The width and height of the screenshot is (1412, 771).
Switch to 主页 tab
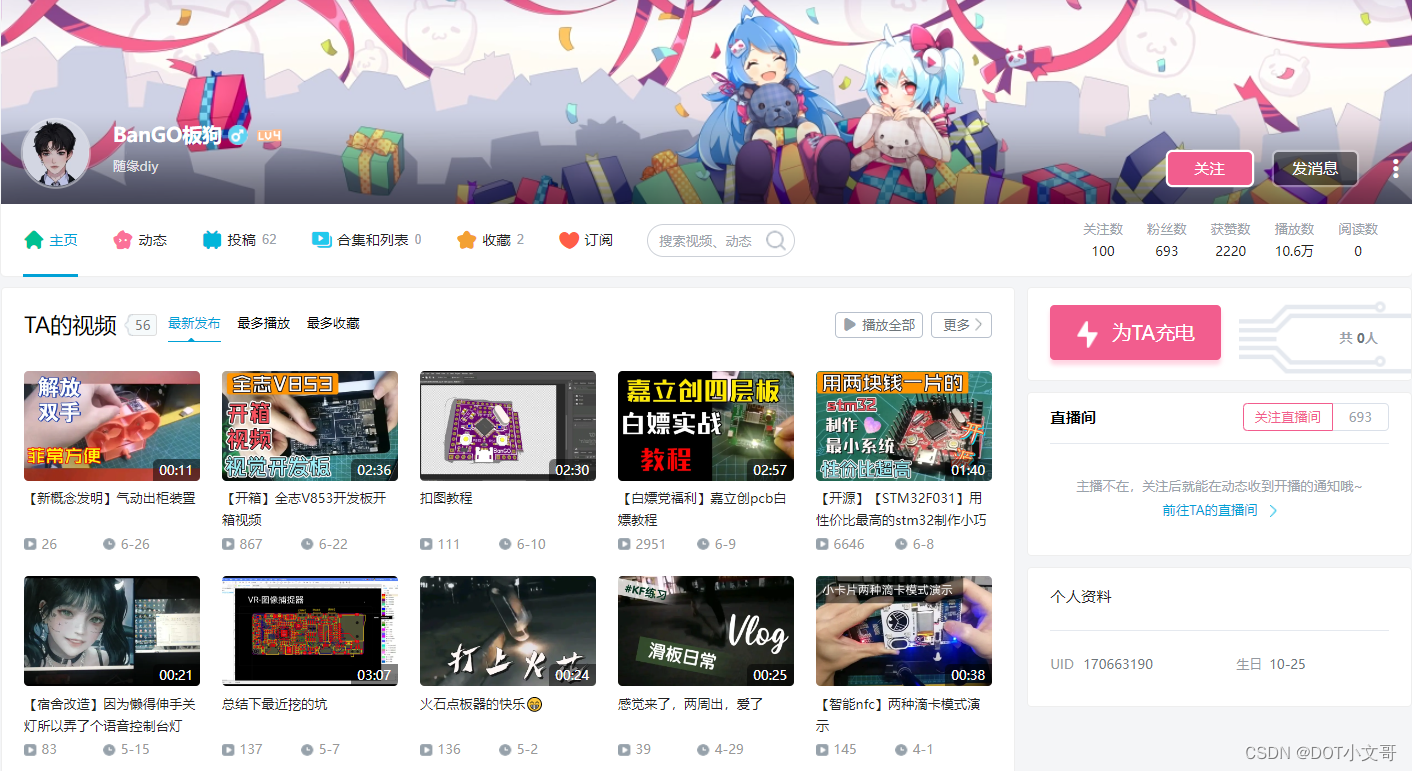(x=51, y=240)
